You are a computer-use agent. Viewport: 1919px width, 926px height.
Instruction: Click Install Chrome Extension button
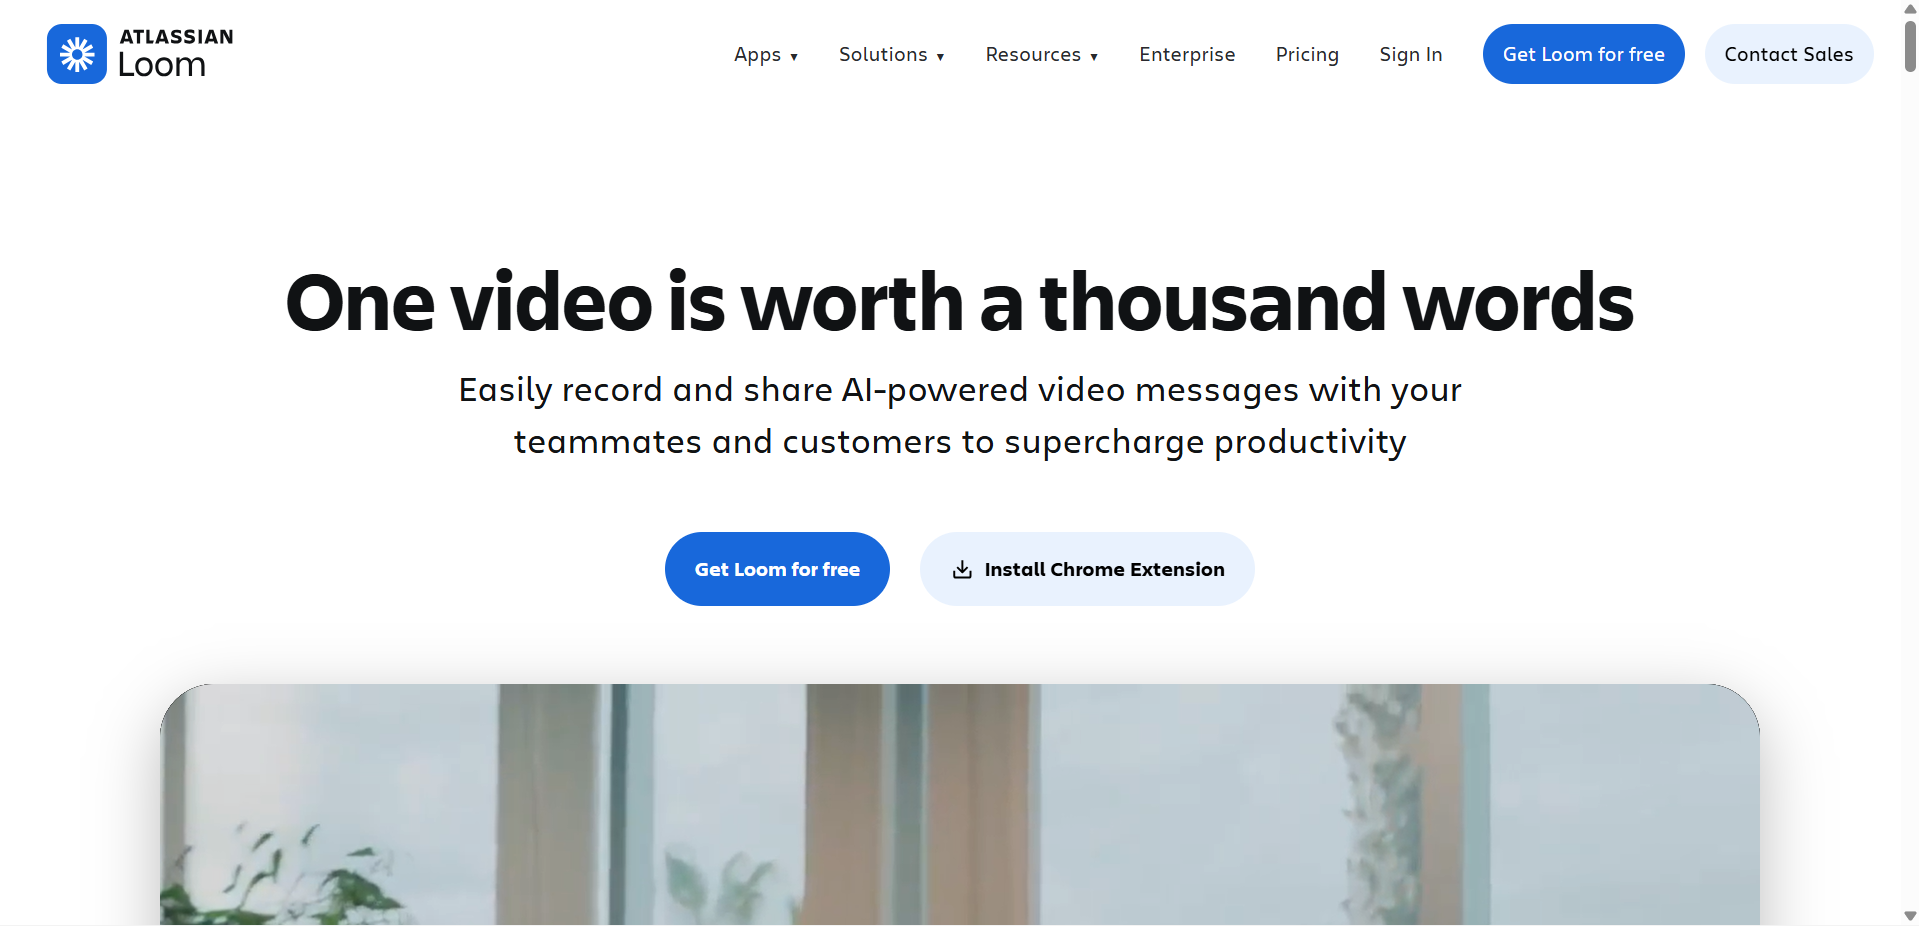click(x=1087, y=569)
